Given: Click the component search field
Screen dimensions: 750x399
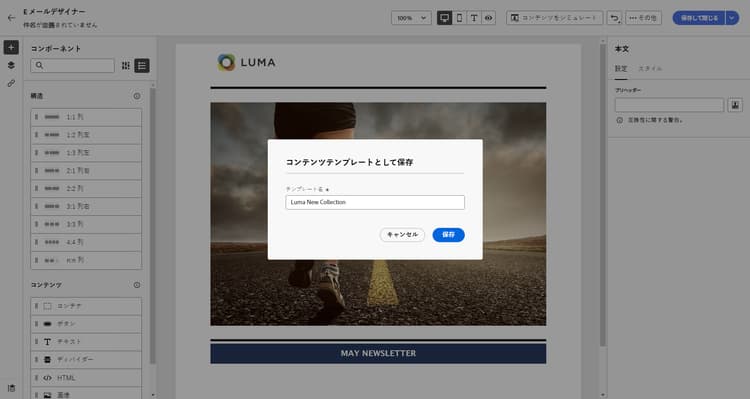Looking at the screenshot, I should (x=73, y=66).
